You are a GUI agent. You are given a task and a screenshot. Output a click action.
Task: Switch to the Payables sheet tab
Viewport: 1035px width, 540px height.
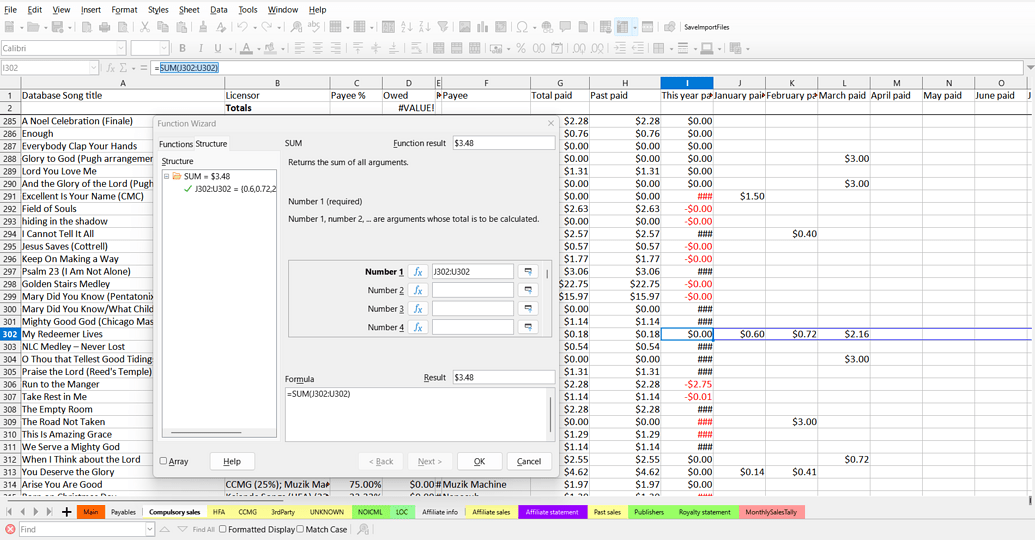pos(123,512)
